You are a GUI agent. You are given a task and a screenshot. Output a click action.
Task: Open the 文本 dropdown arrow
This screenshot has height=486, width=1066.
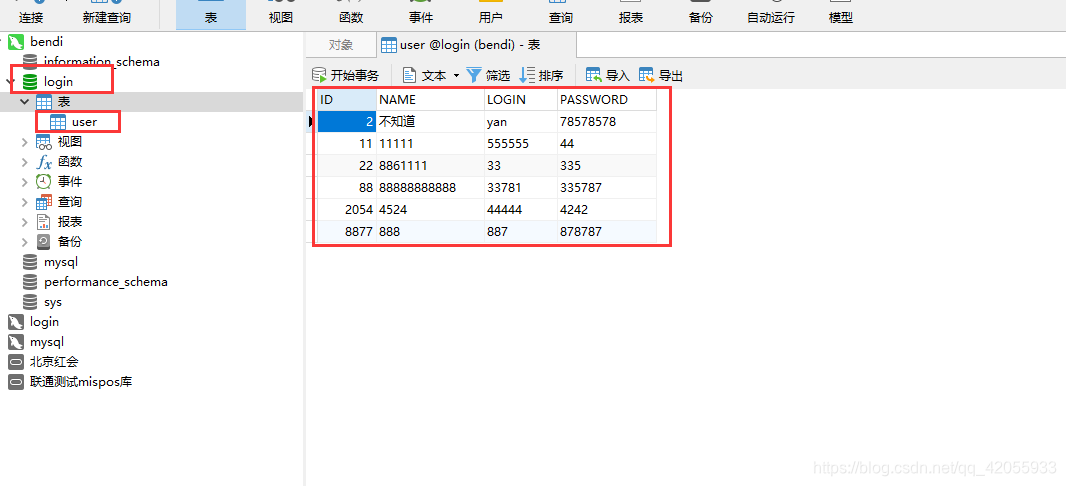[x=456, y=75]
